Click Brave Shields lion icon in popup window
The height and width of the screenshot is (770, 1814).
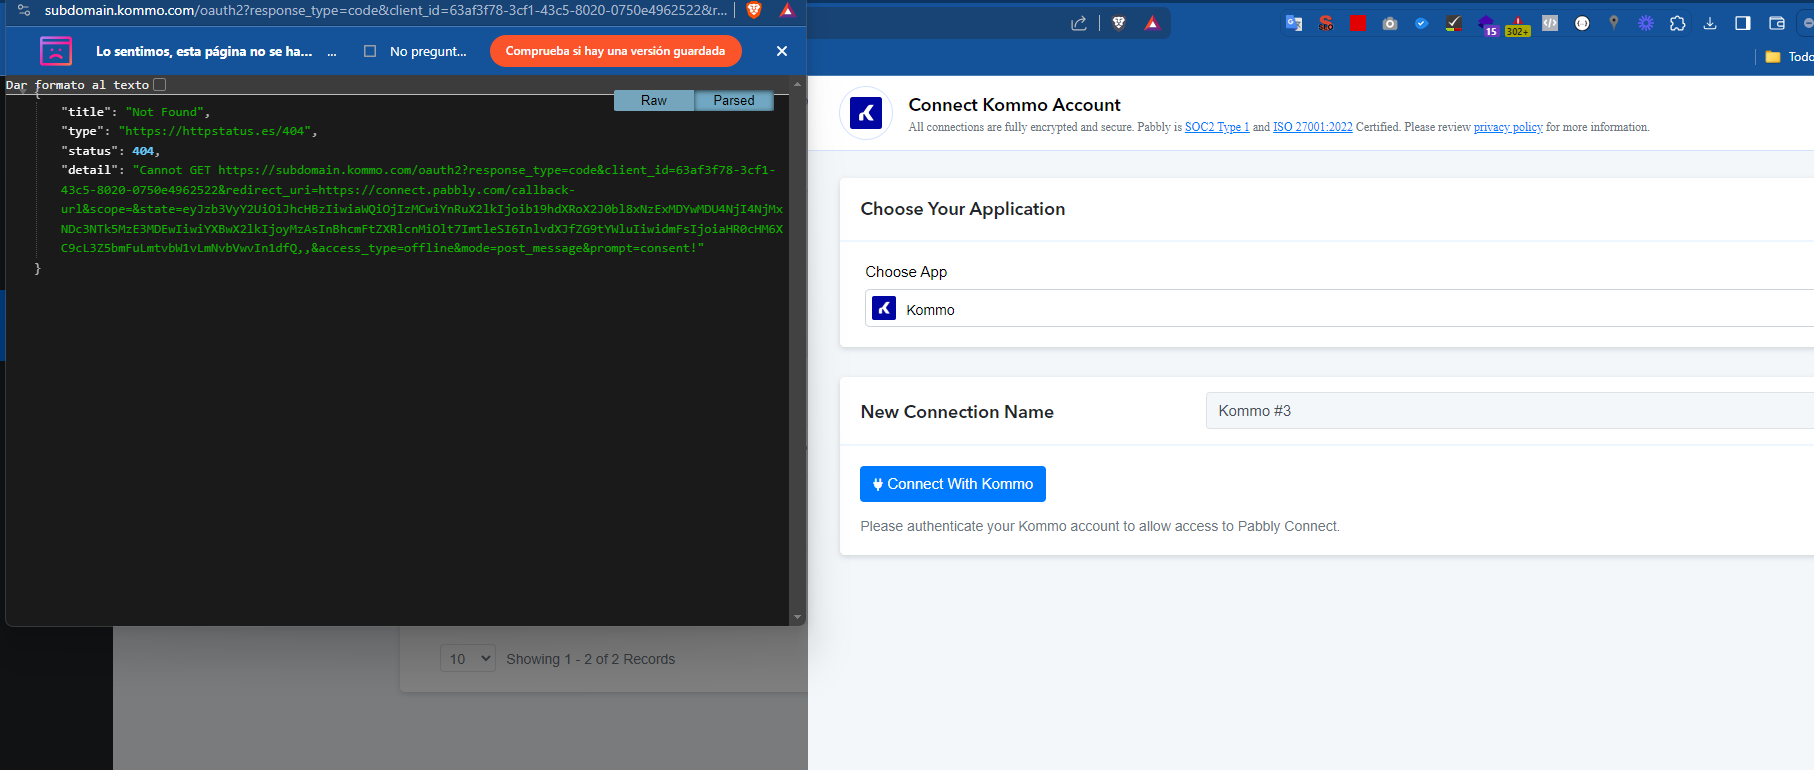755,10
